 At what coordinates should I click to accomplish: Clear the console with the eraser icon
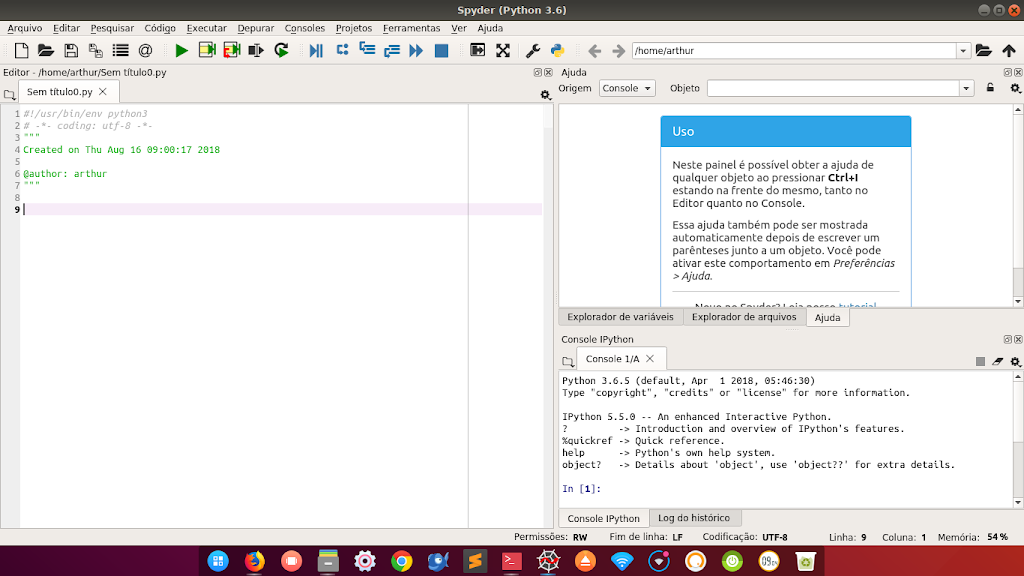tap(997, 361)
